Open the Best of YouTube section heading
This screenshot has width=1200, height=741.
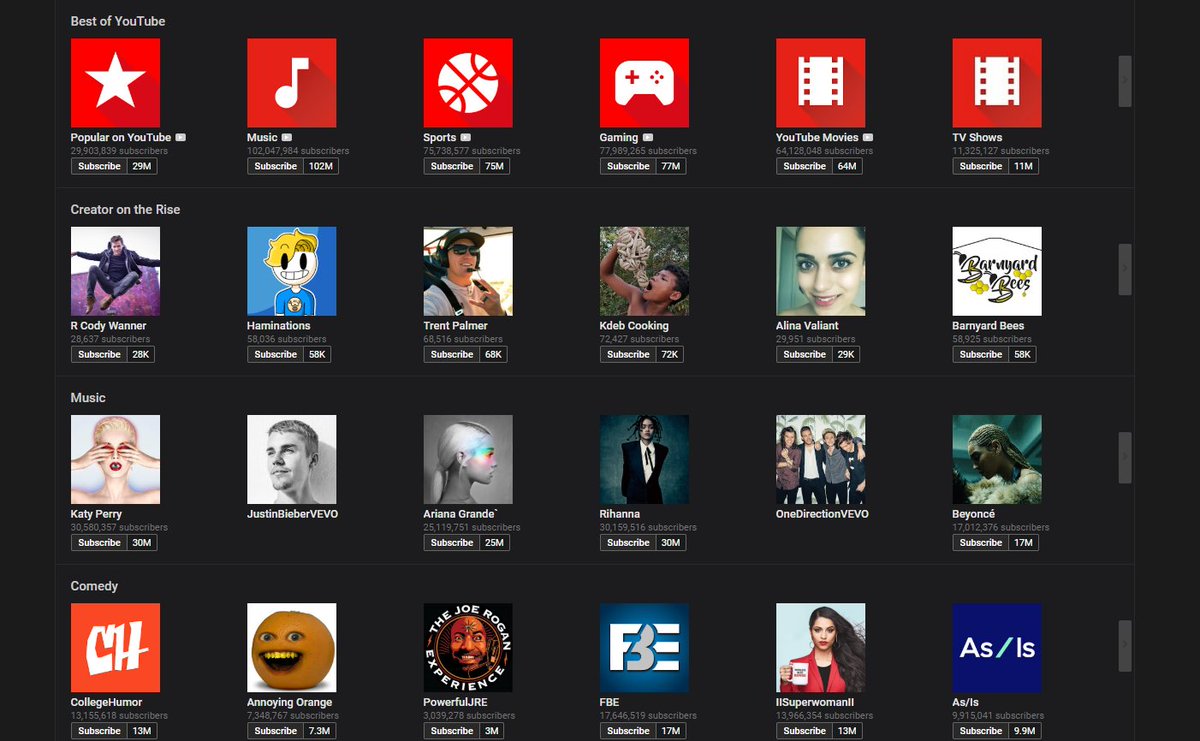point(118,21)
